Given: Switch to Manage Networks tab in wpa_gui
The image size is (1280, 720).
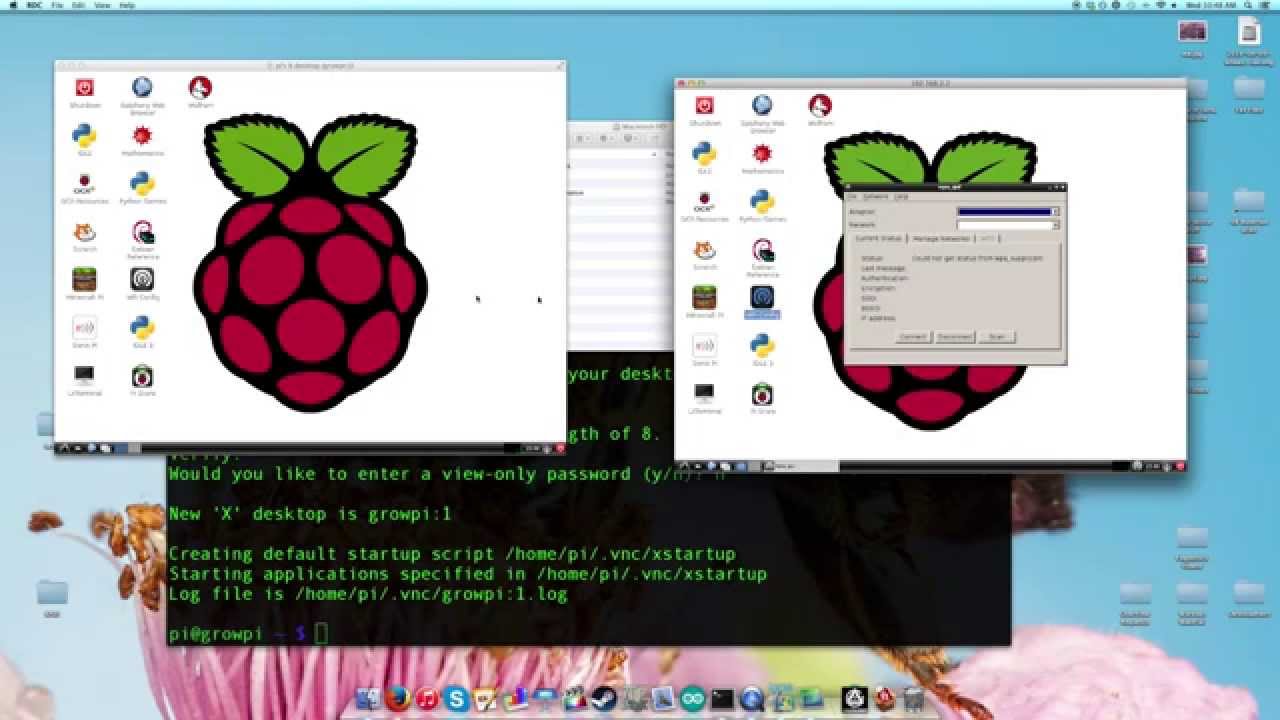Looking at the screenshot, I should [x=941, y=239].
